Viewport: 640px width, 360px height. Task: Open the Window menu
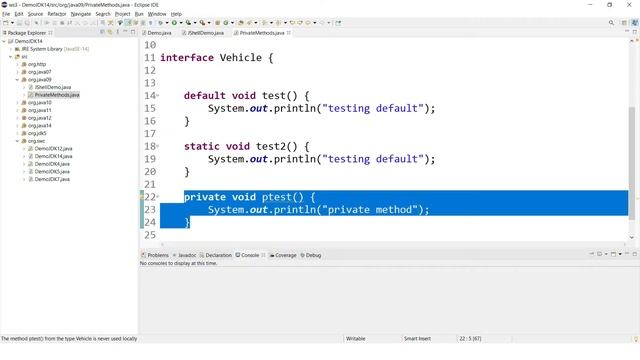coord(157,14)
